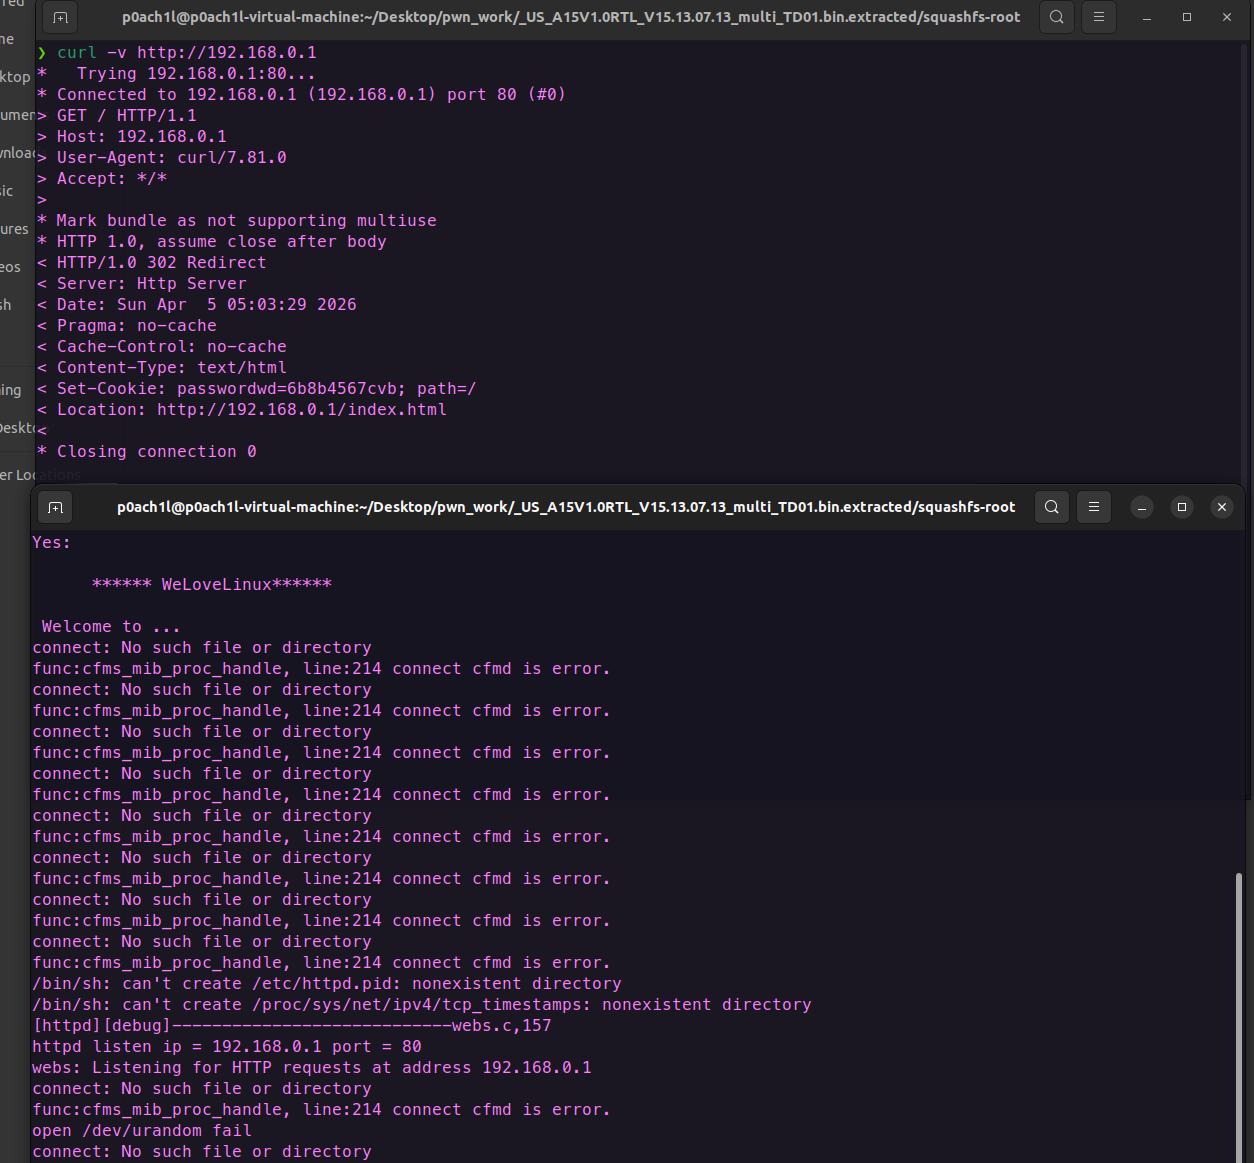Open Videos in the Files sidebar
Screen dimensions: 1254x1163
(10, 267)
